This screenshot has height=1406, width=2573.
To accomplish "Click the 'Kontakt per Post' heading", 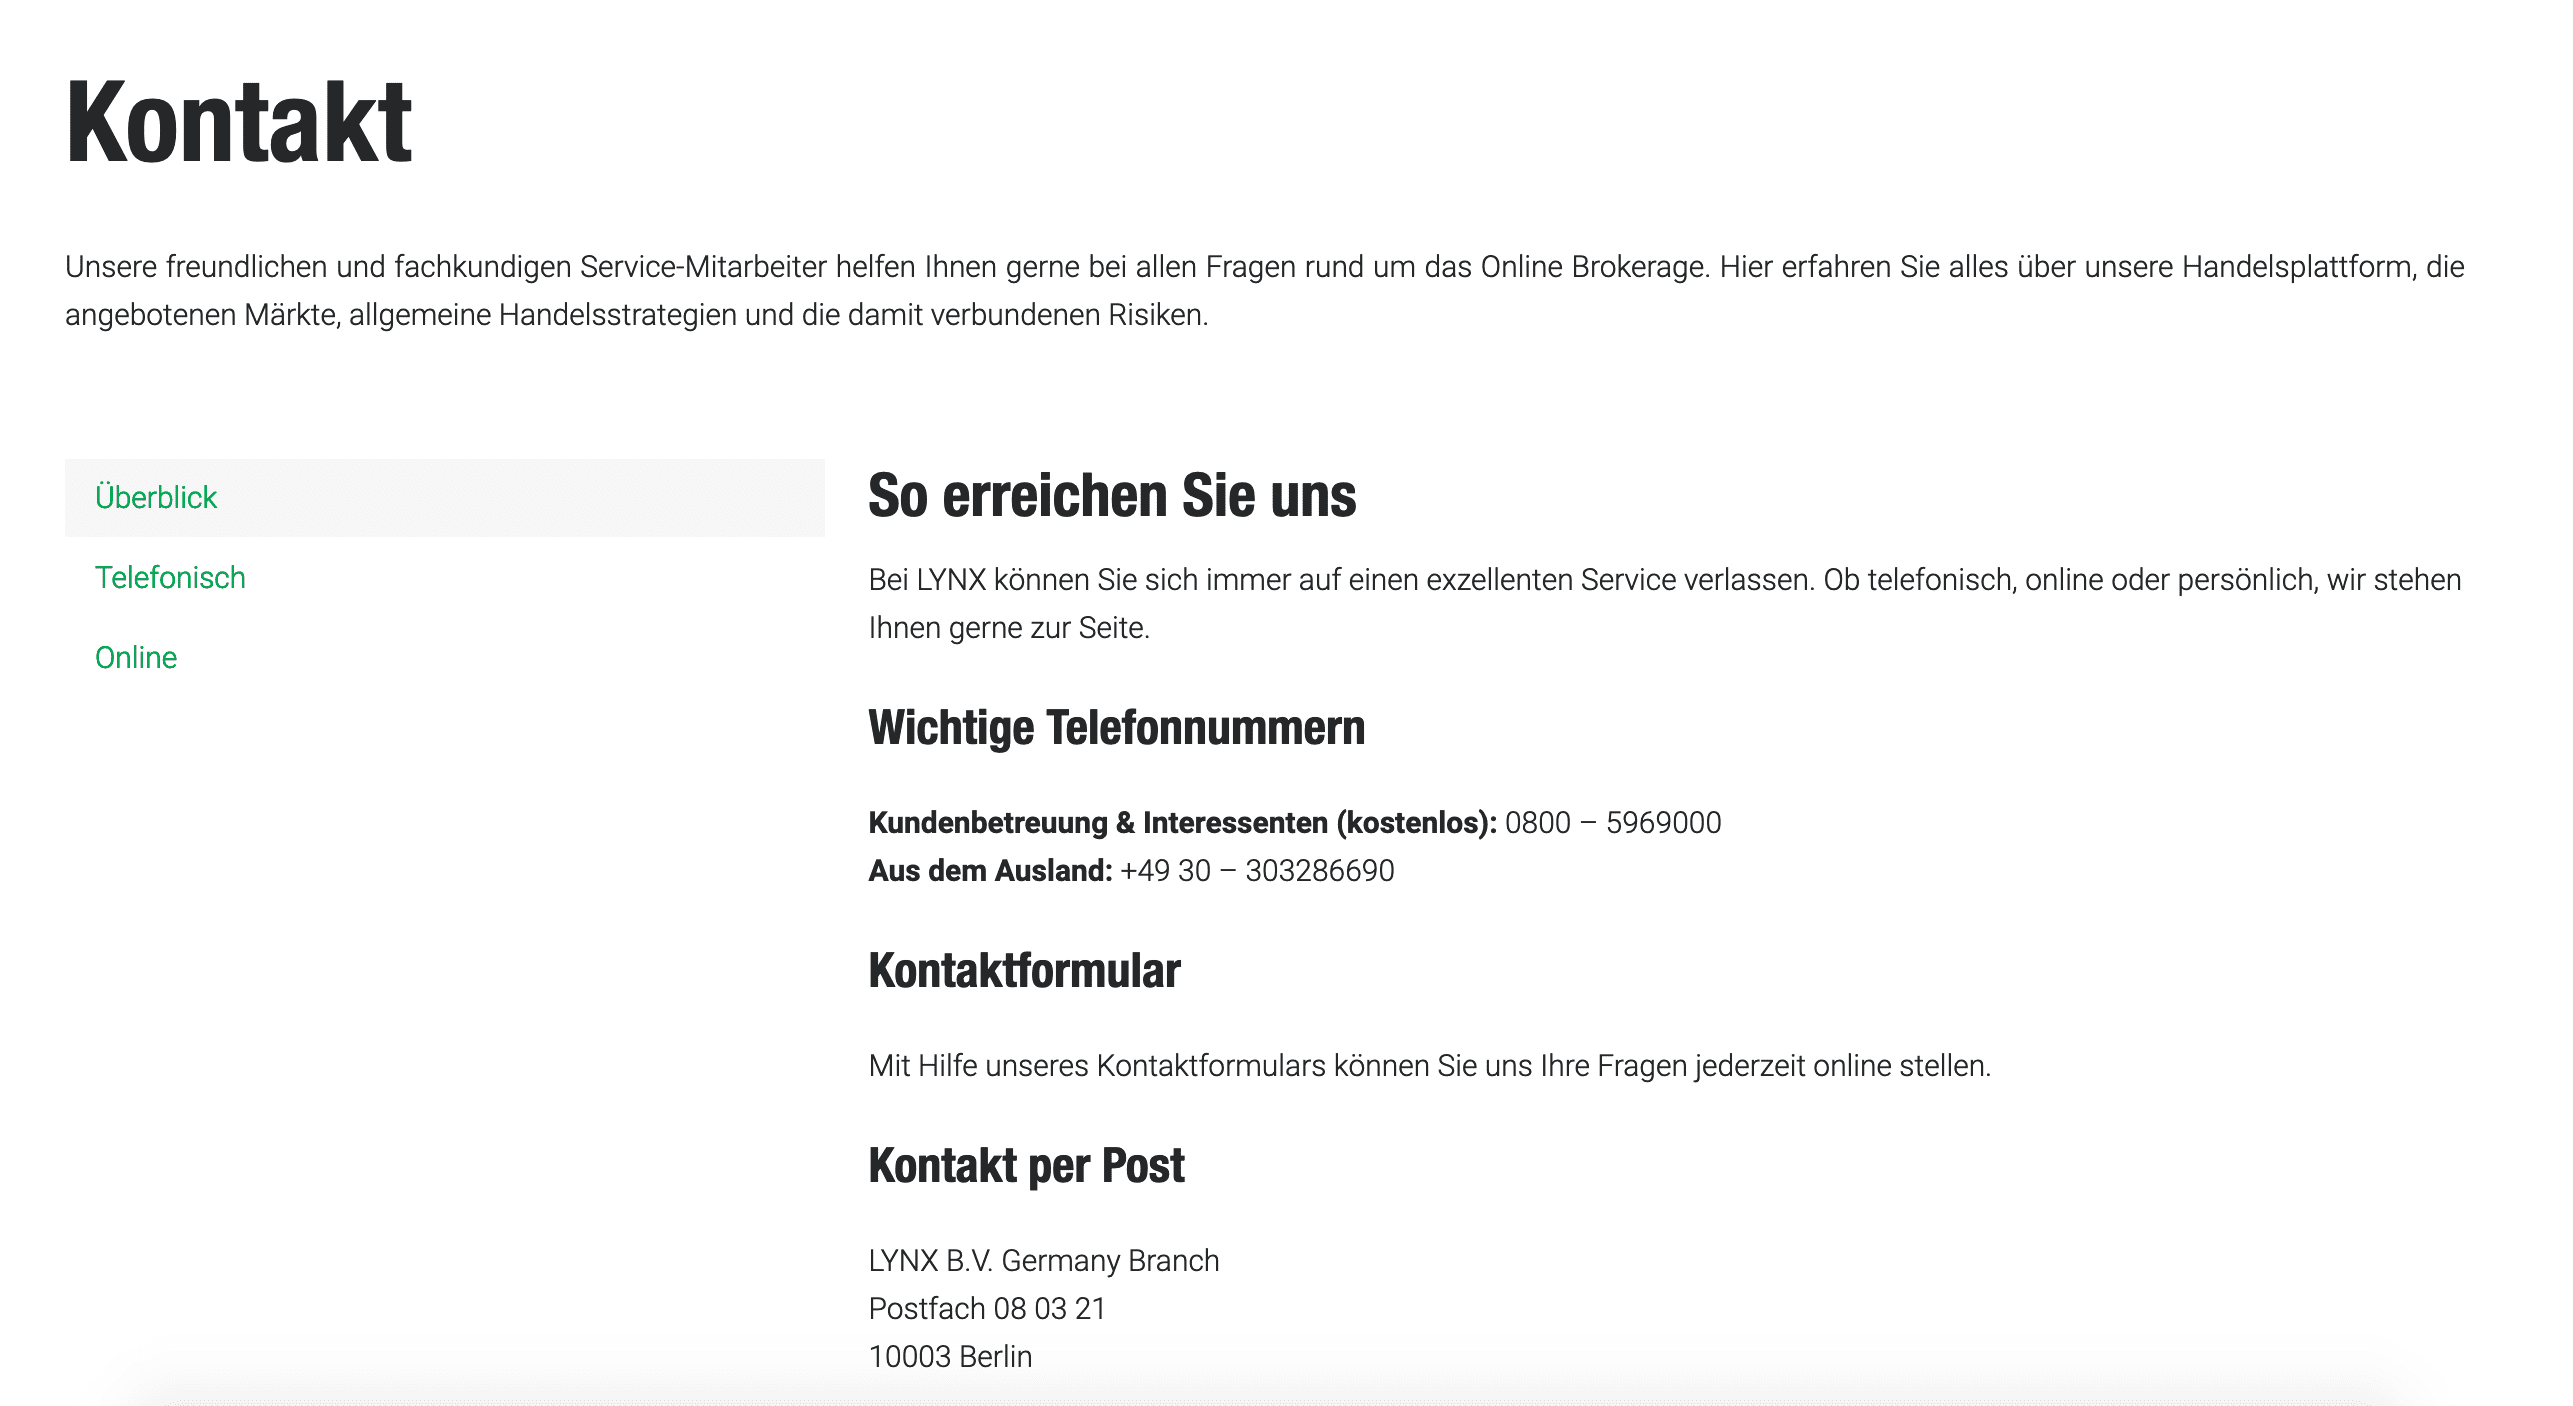I will pos(1026,1165).
